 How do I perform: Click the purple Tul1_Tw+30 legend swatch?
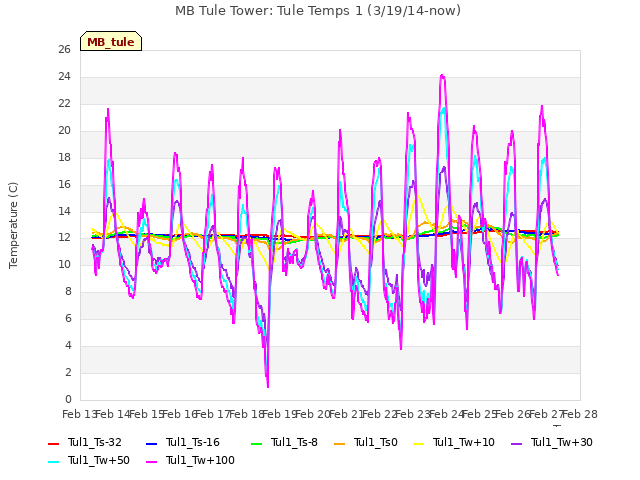517,443
